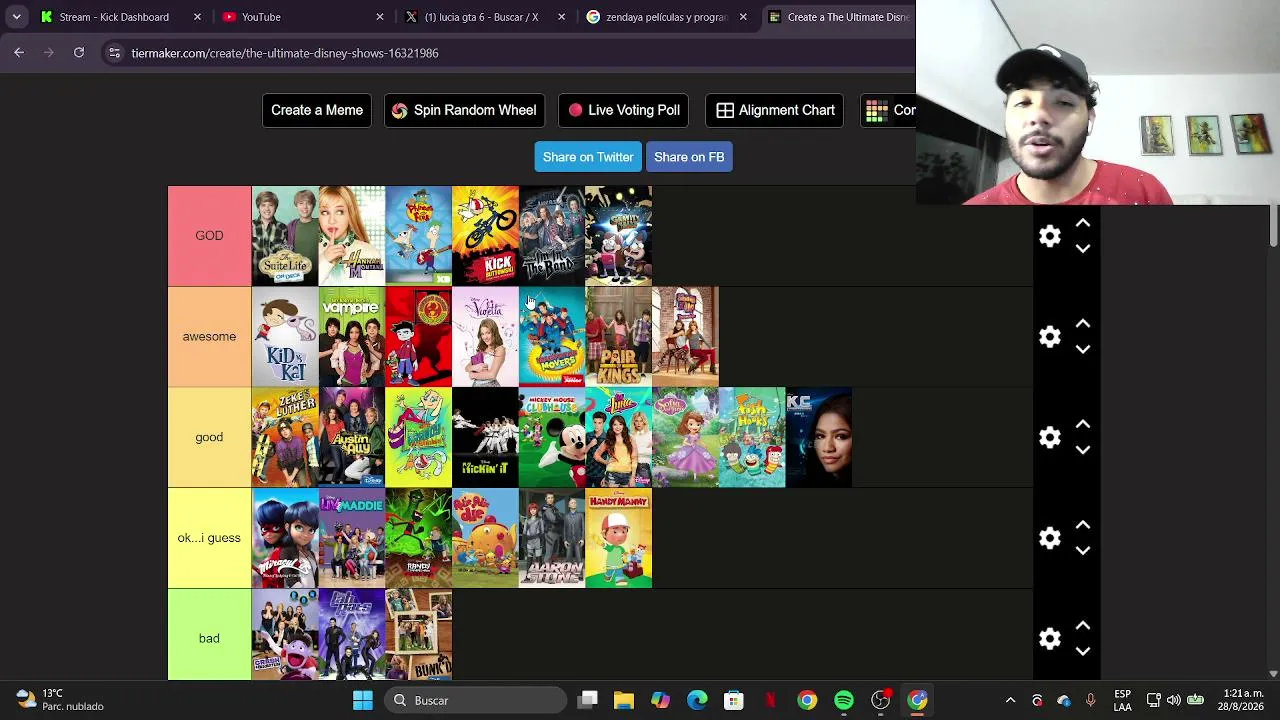The width and height of the screenshot is (1280, 720).
Task: Open settings gear for the ok...i guess tier
Action: pos(1049,538)
